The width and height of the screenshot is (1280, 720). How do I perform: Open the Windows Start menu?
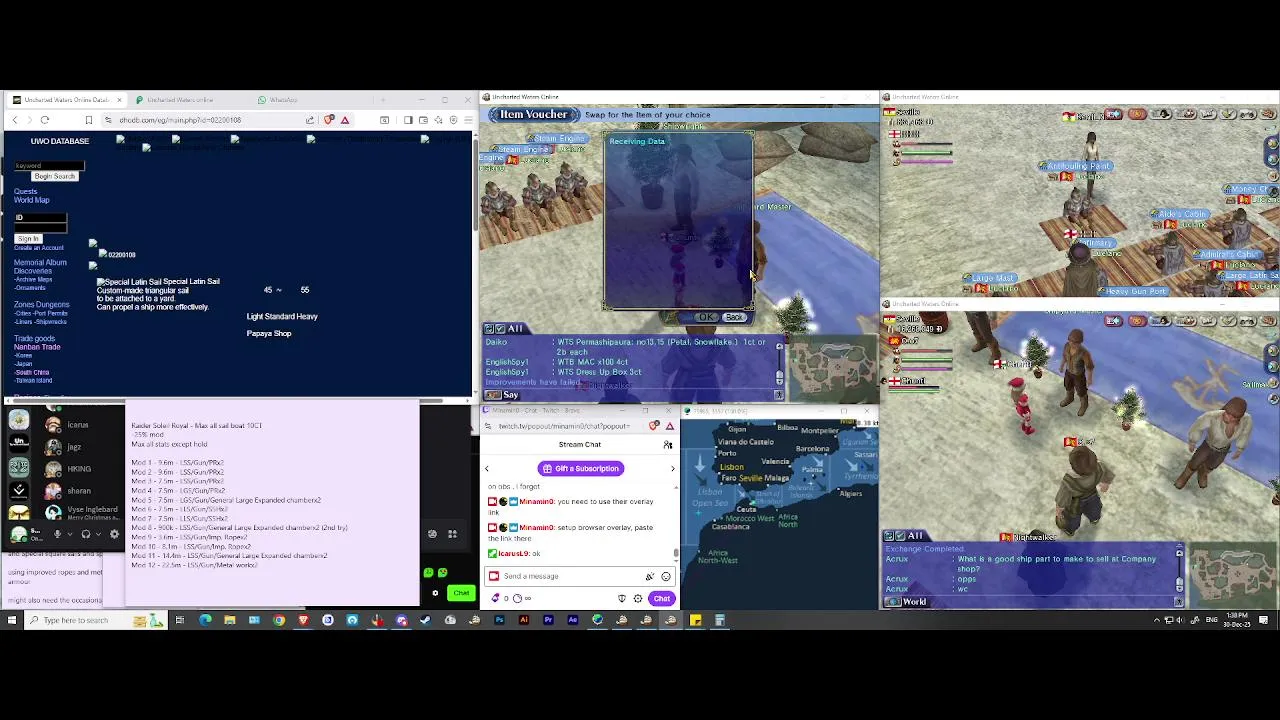click(x=11, y=620)
